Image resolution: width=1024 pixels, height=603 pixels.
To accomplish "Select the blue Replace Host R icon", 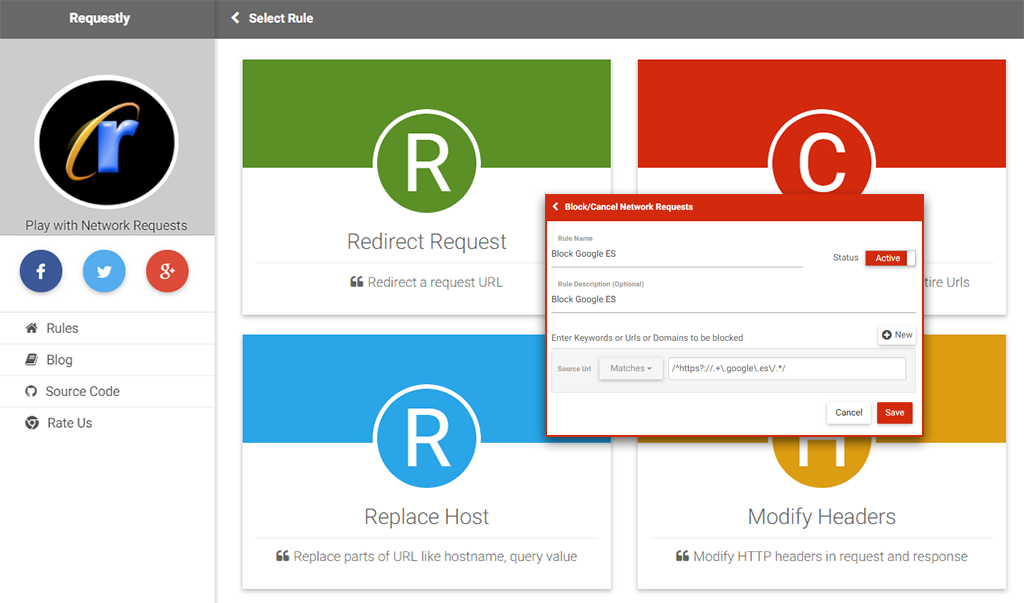I will click(427, 436).
